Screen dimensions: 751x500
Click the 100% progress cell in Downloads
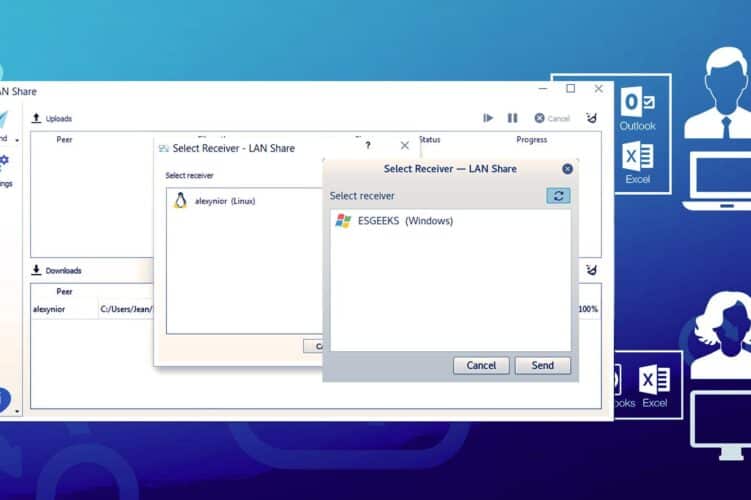coord(588,309)
